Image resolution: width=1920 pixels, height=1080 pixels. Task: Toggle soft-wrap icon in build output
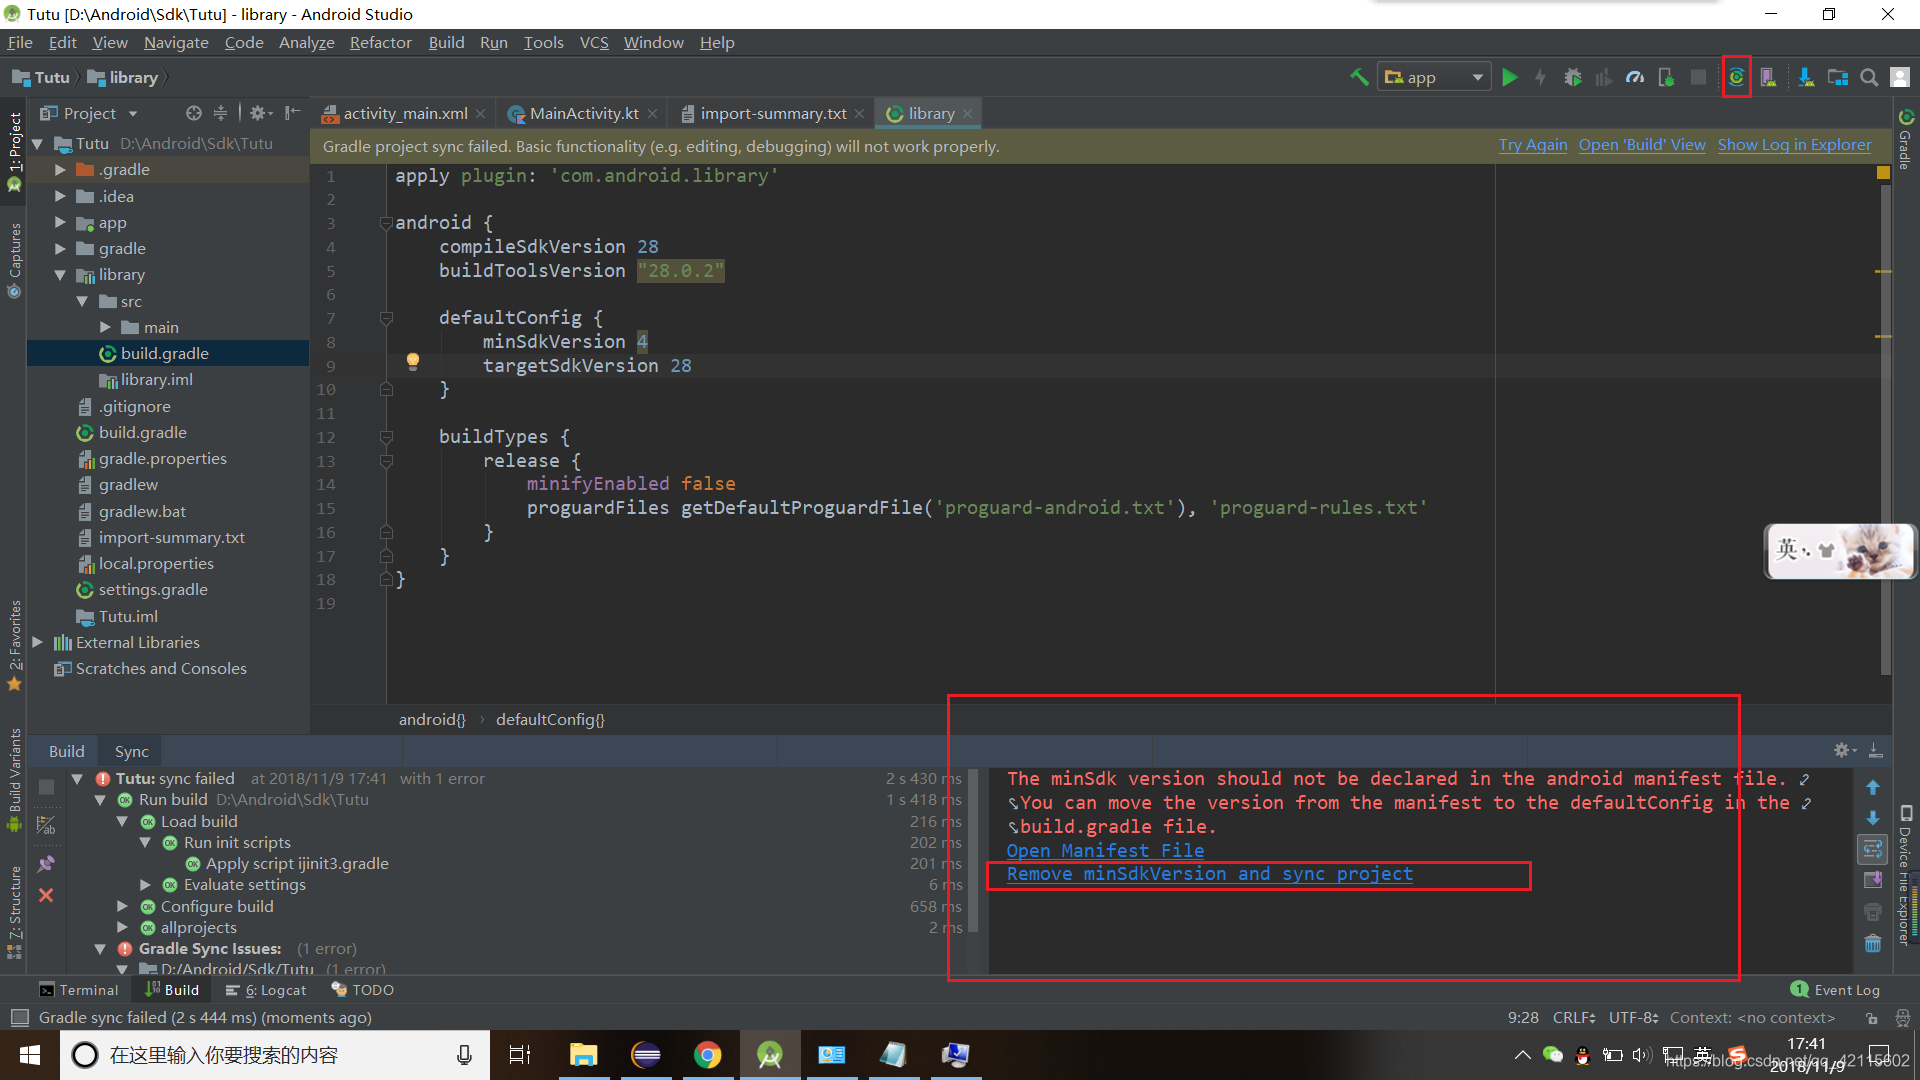click(x=1873, y=848)
